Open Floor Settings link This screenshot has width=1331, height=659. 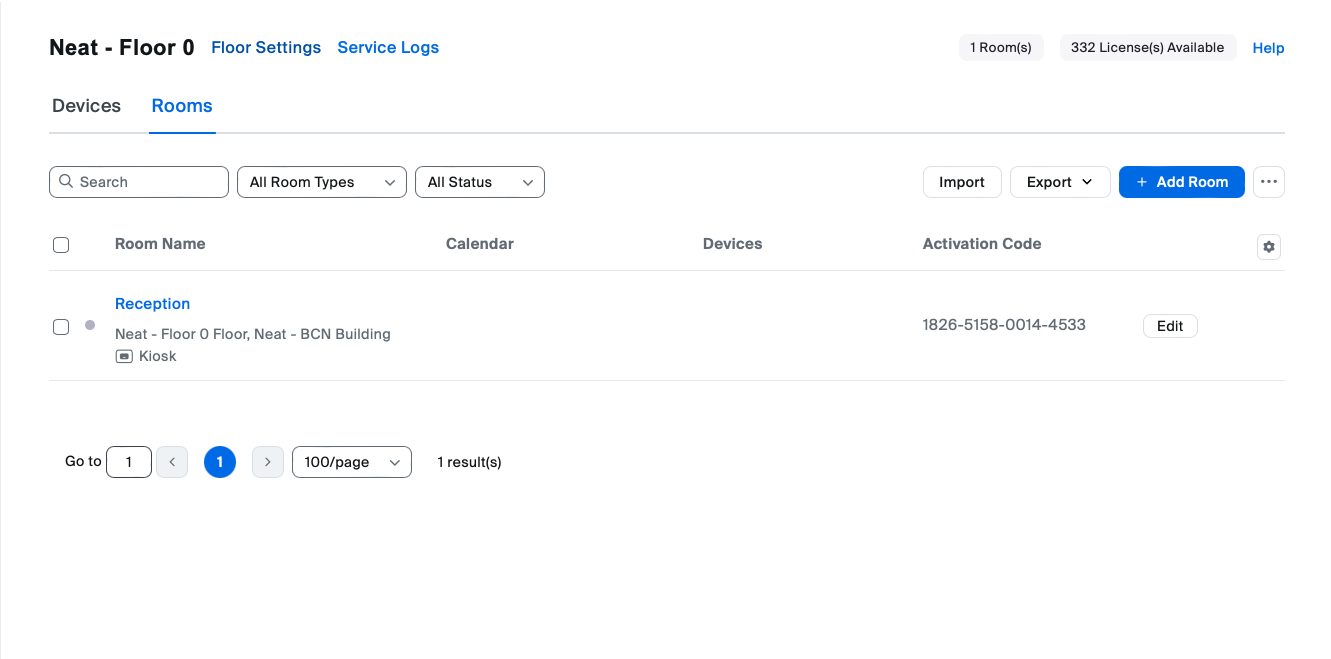(266, 47)
